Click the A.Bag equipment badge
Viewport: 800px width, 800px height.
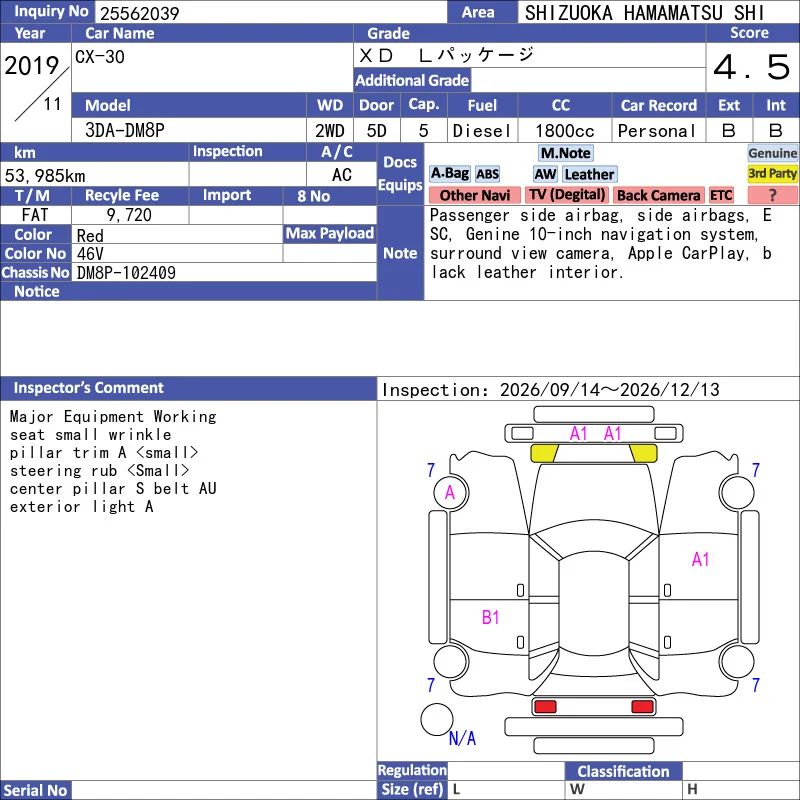coord(449,174)
